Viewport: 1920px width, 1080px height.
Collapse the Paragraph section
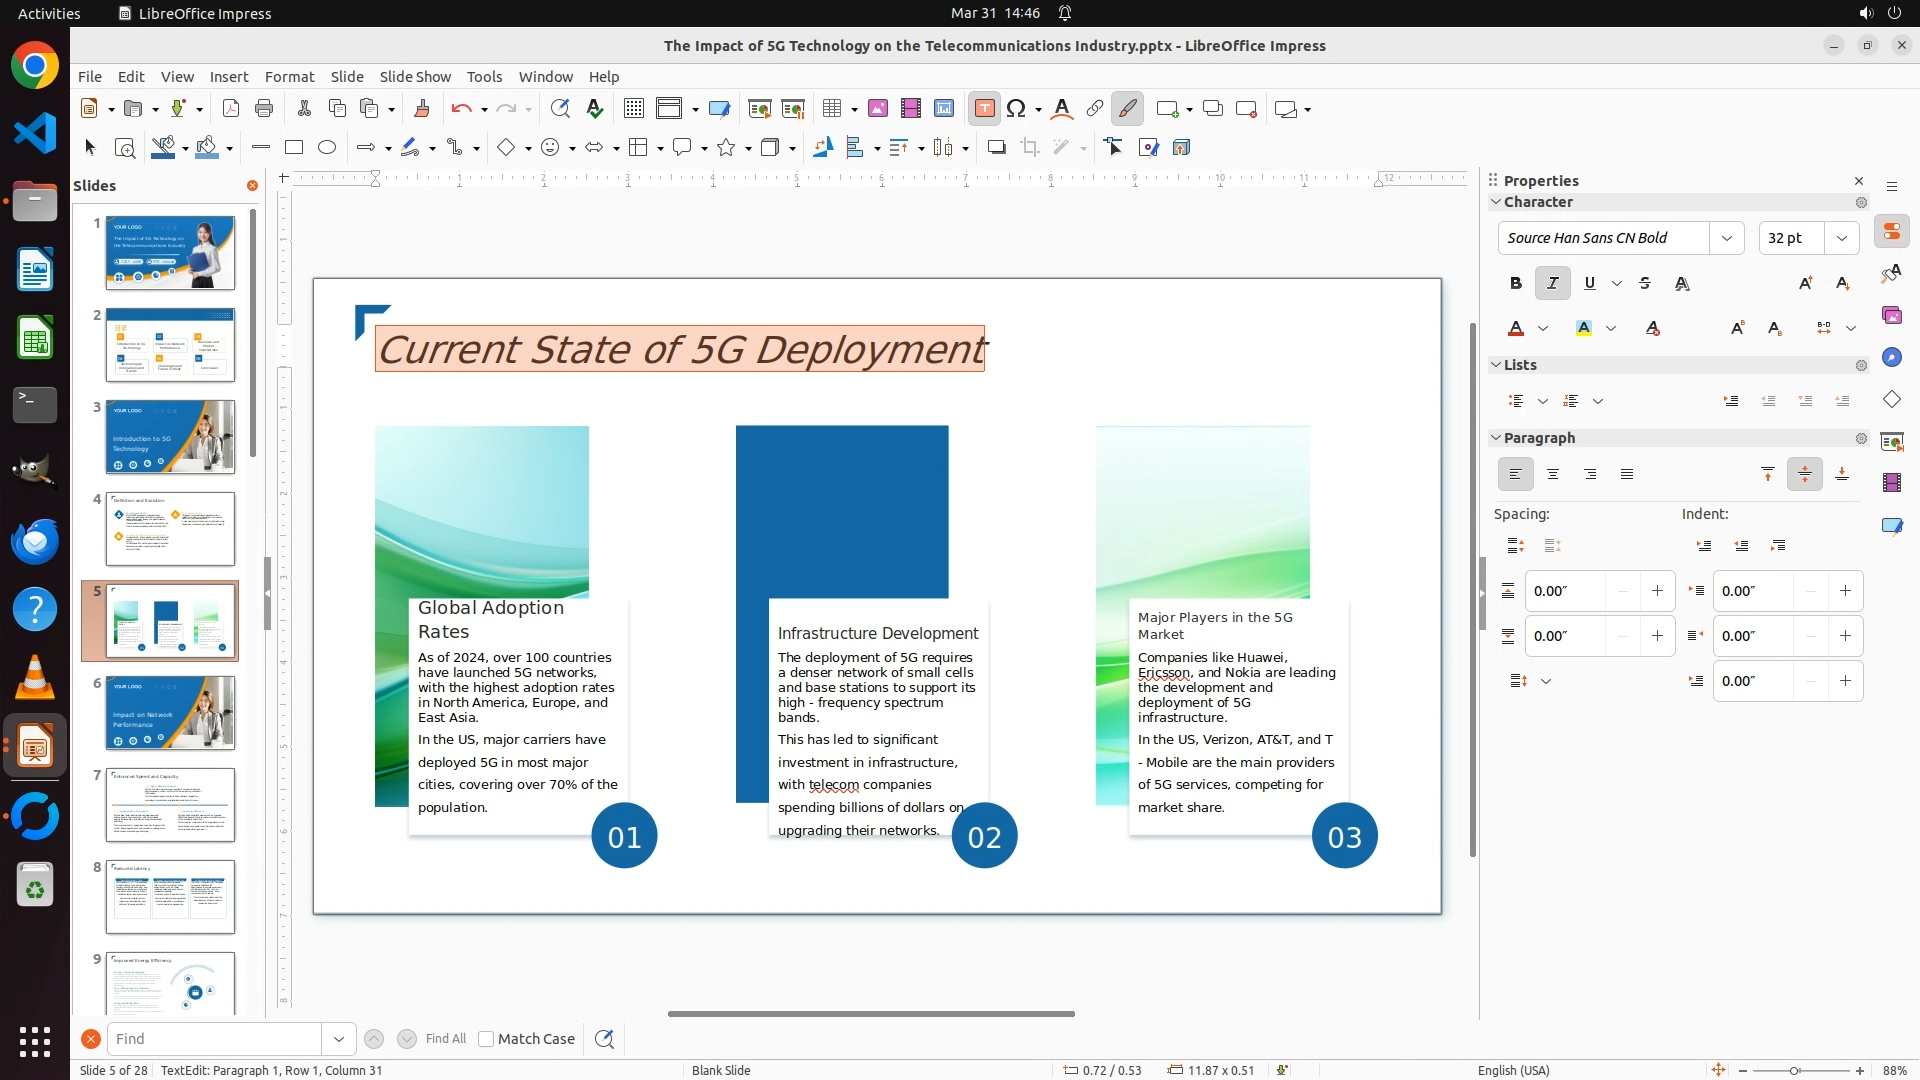point(1496,438)
